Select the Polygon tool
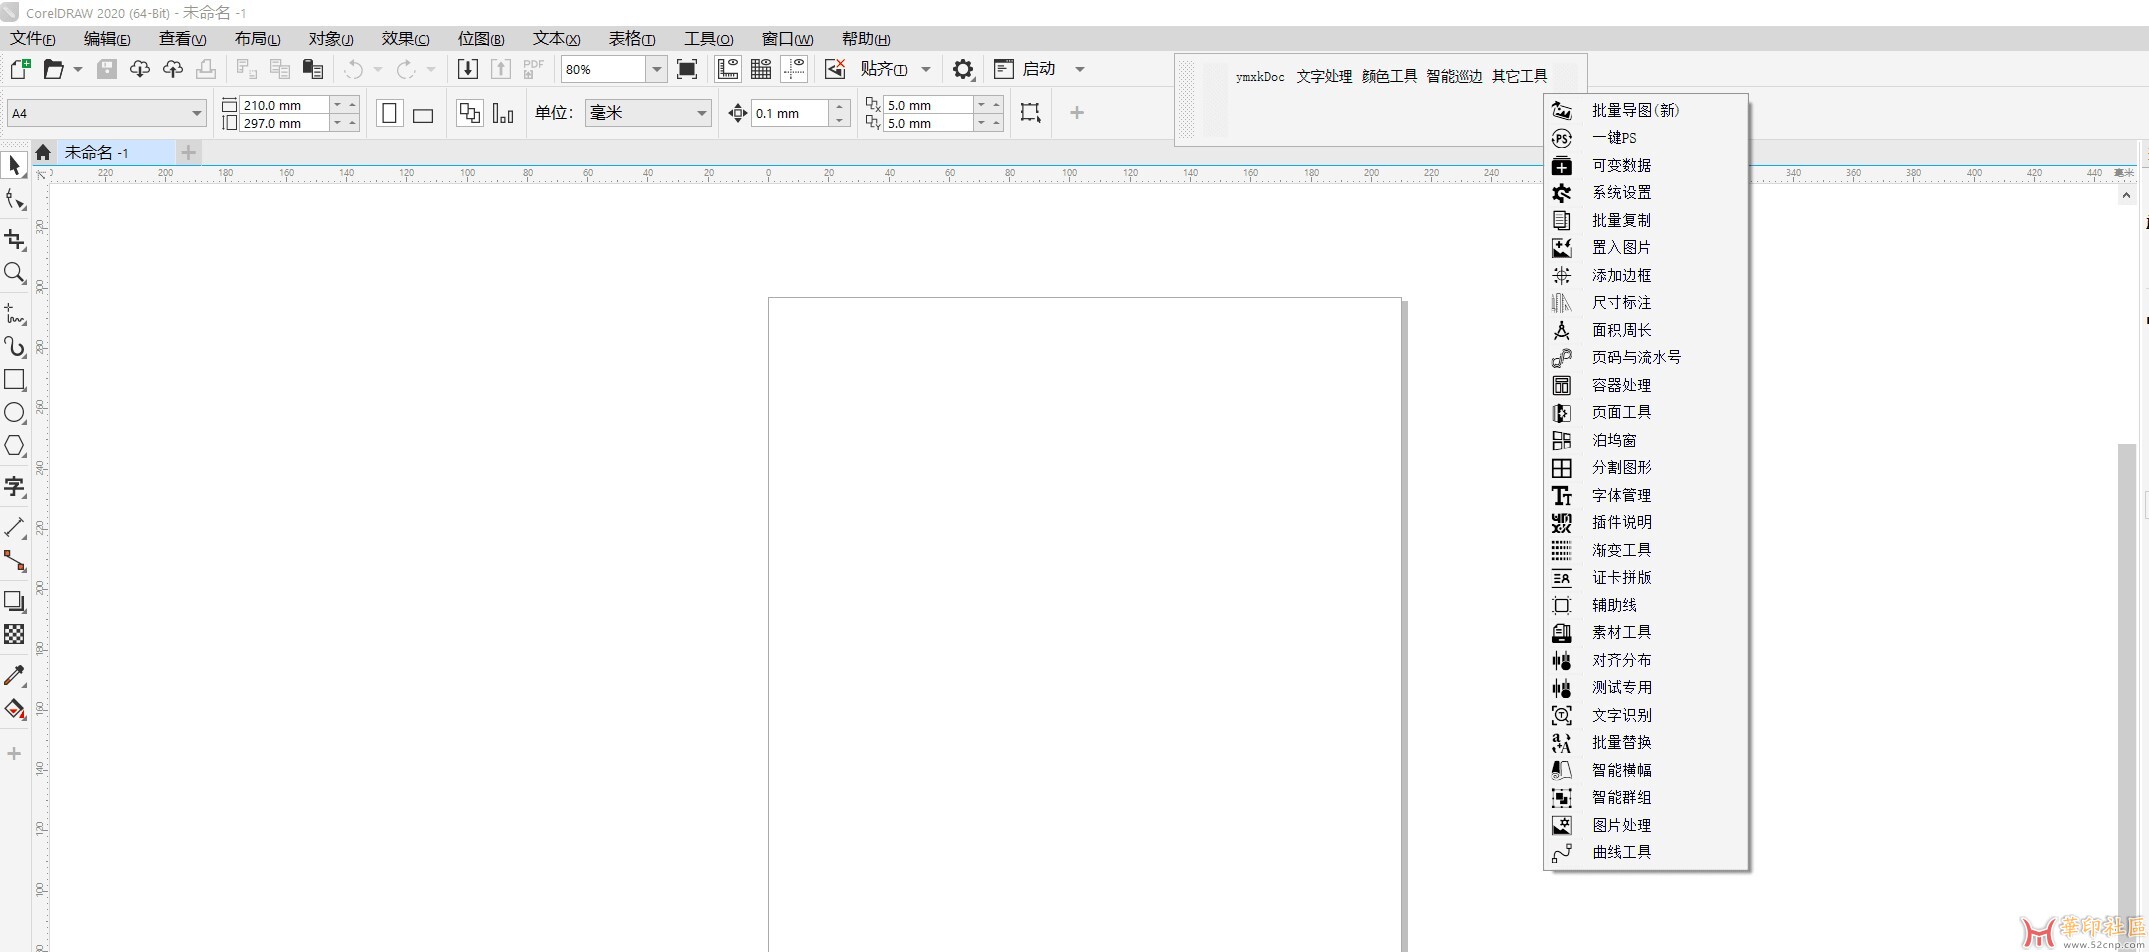2149x952 pixels. pos(14,446)
